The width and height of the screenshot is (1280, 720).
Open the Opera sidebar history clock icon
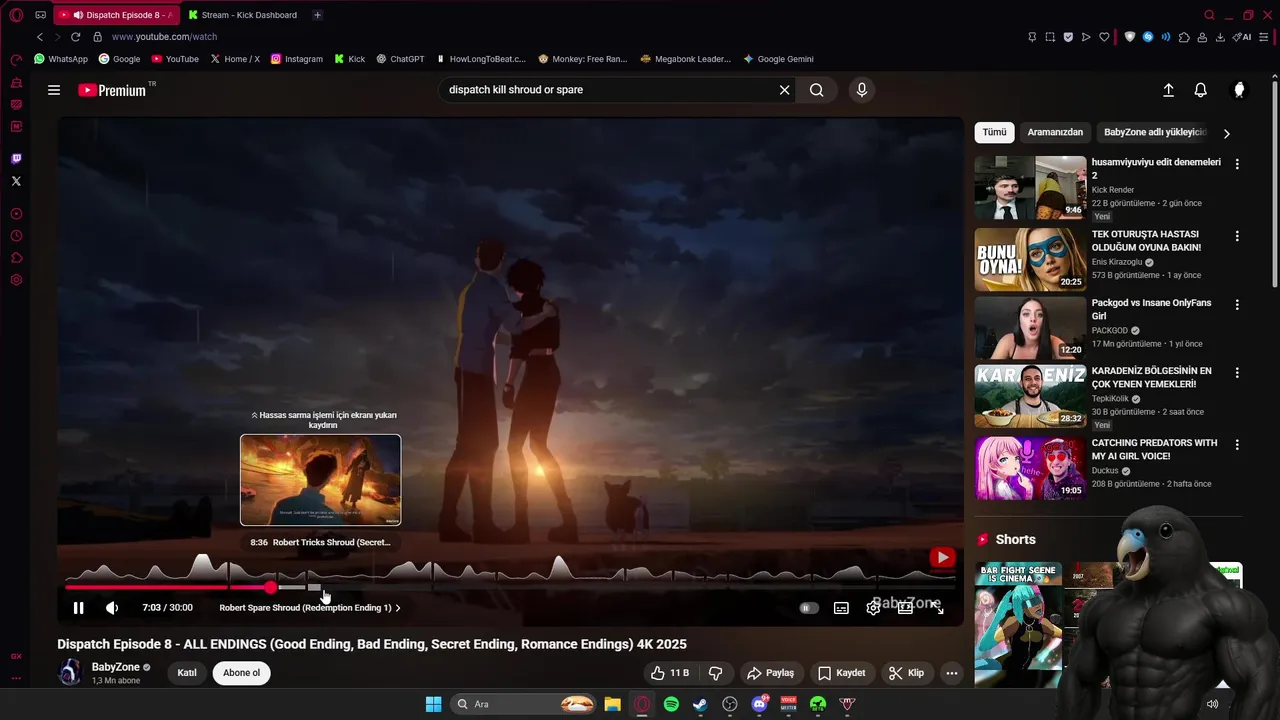(x=16, y=236)
